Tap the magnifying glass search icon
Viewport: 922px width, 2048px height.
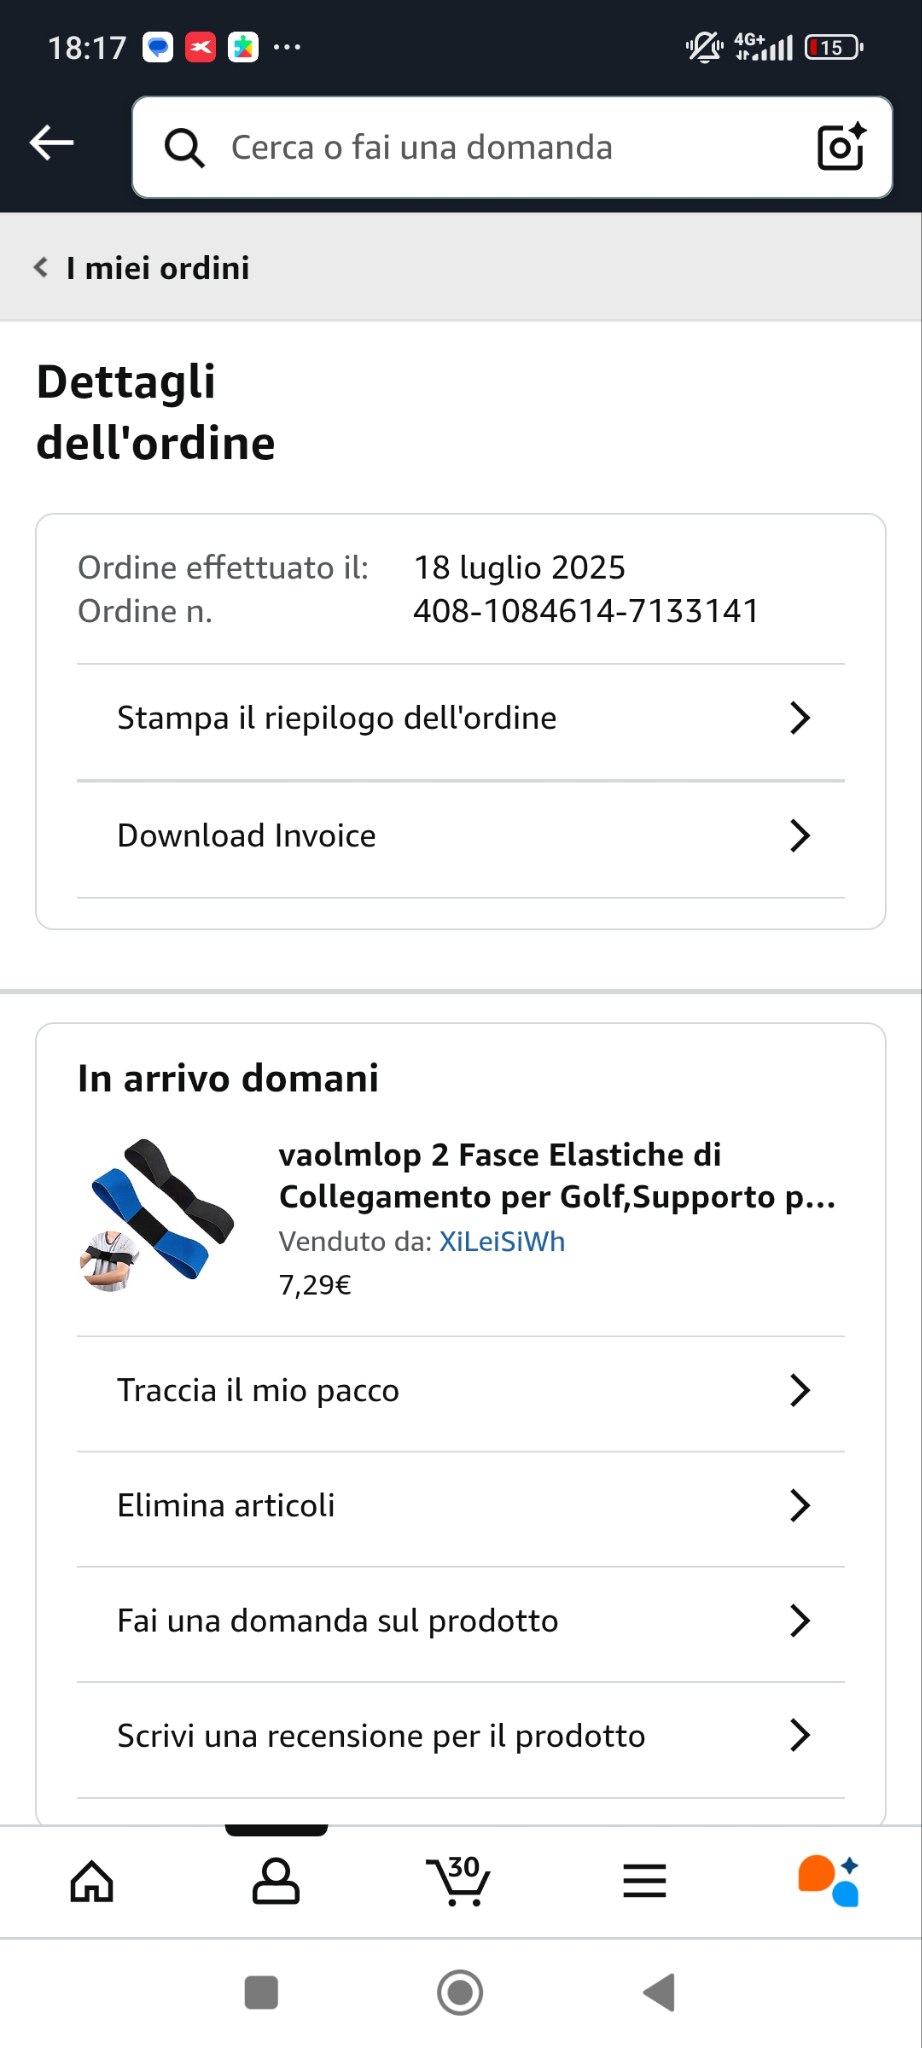click(184, 148)
